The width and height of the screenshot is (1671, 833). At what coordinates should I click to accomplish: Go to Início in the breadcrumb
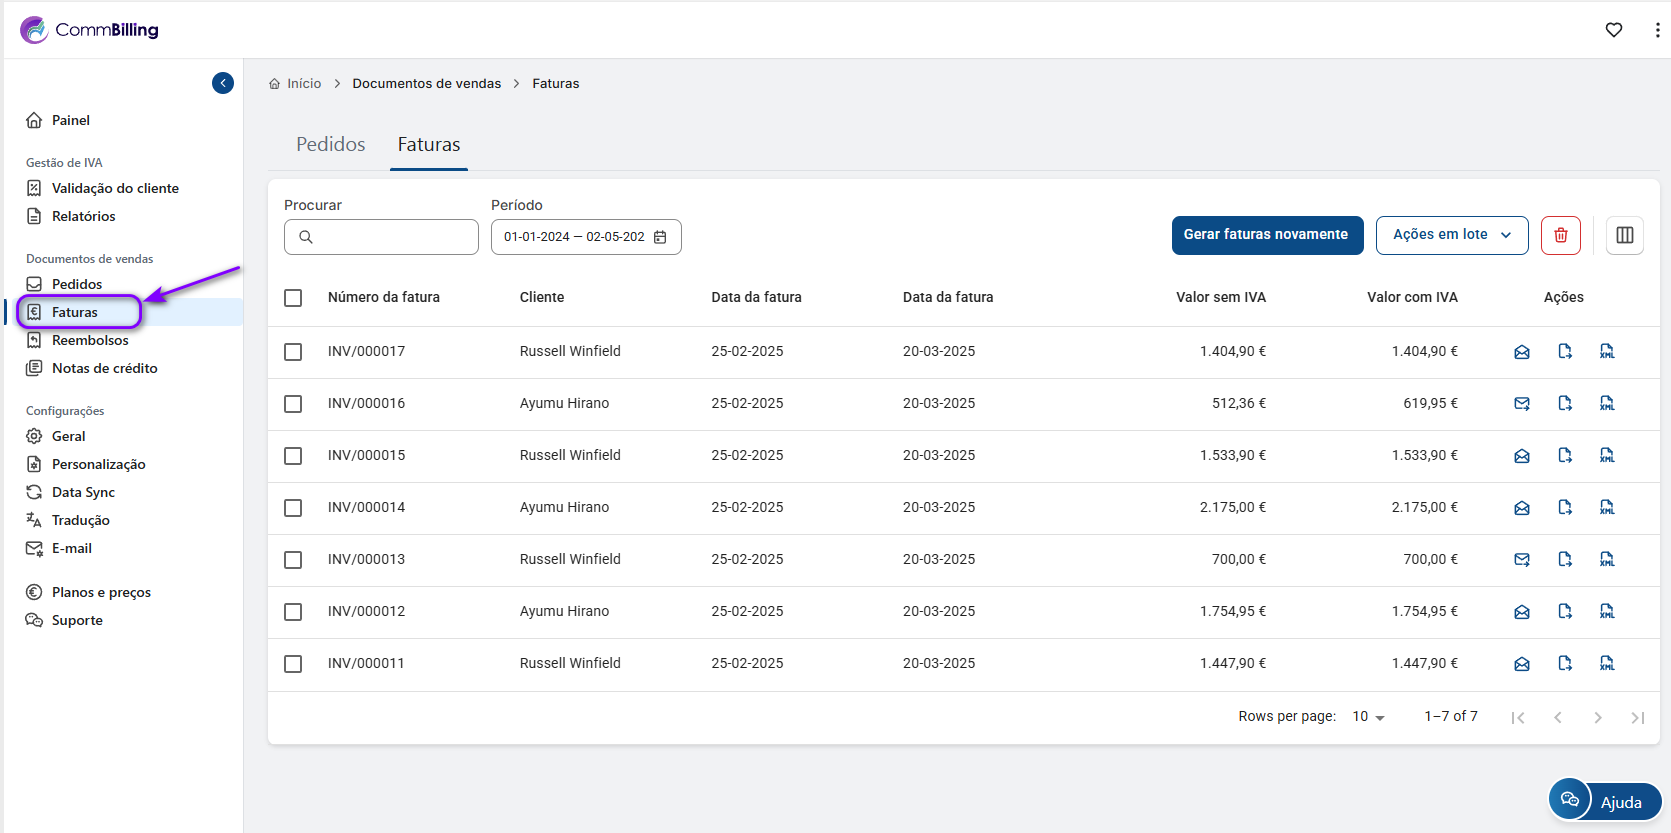click(303, 84)
